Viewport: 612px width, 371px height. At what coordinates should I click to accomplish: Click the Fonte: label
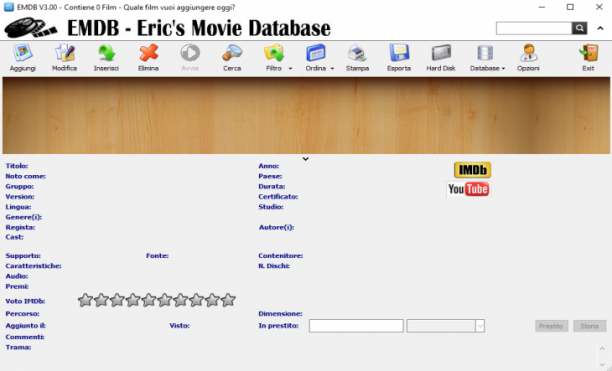[x=157, y=256]
